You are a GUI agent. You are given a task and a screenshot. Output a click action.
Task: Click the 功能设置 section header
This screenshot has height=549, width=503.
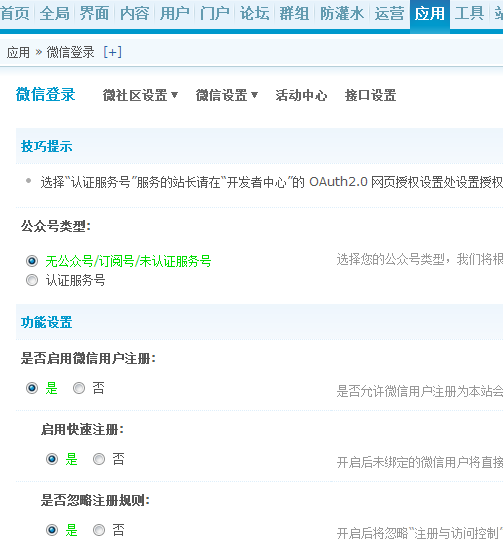pos(47,322)
